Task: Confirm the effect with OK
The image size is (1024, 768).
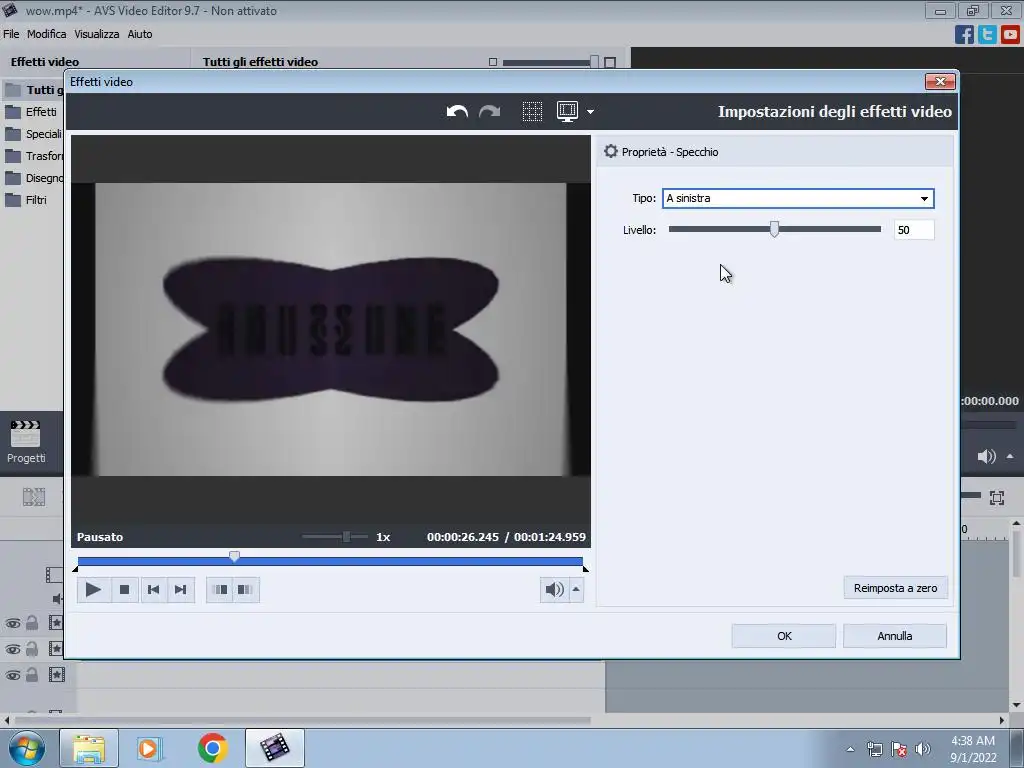Action: pyautogui.click(x=784, y=636)
